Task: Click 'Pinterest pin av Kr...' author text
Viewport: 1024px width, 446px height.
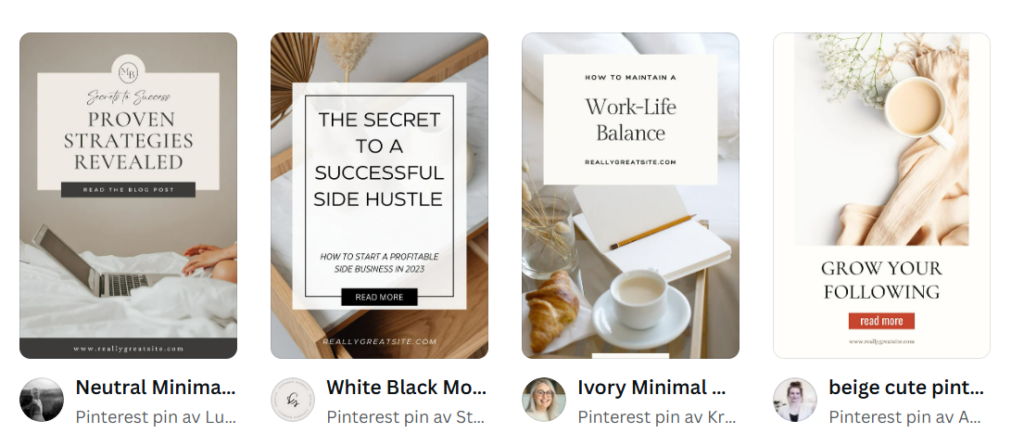Action: tap(657, 417)
